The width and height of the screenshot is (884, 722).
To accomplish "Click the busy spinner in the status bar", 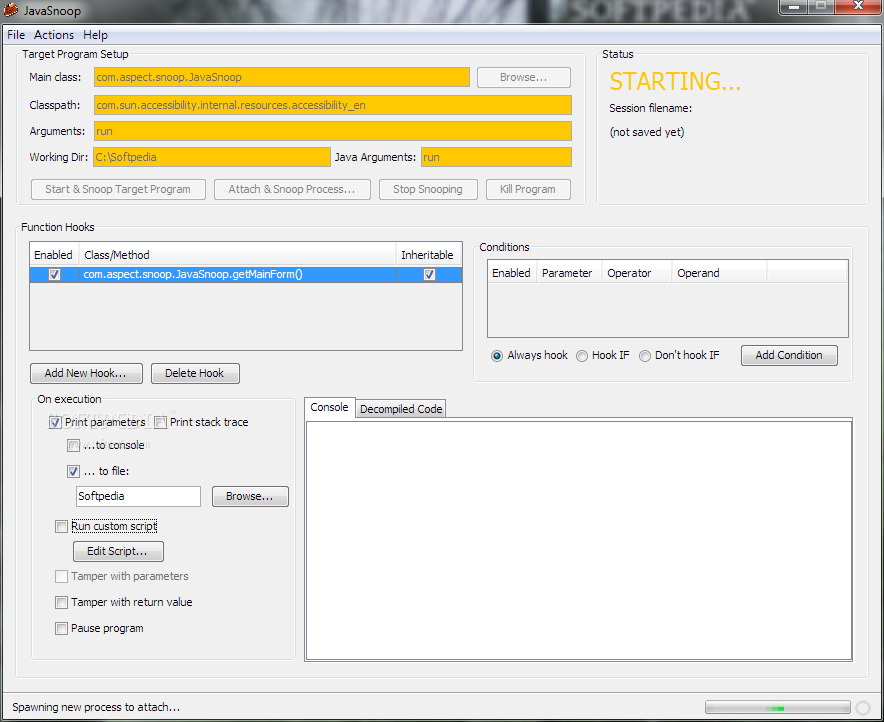I will pyautogui.click(x=863, y=707).
